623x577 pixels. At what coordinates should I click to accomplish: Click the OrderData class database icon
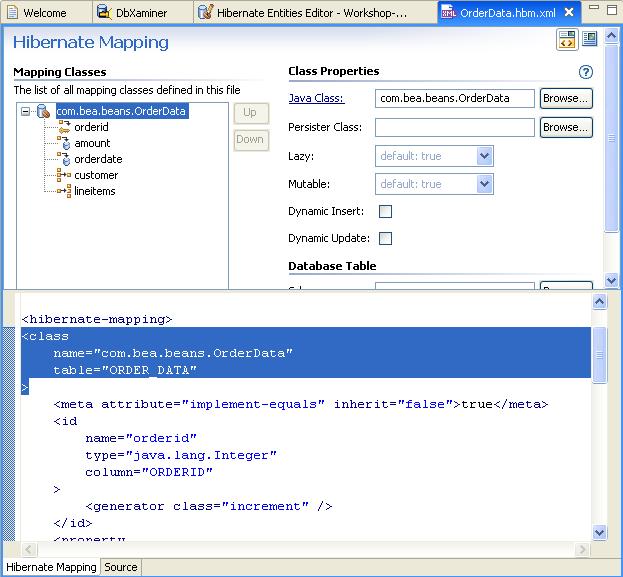[x=43, y=111]
